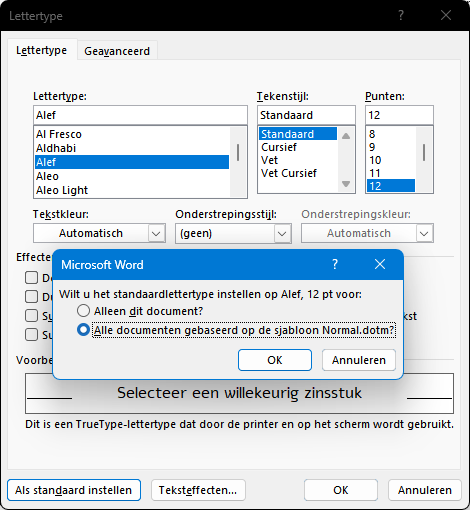Screen dimensions: 470x510
Task: Open the Tekstkleur Automatisch dropdown
Action: point(99,233)
